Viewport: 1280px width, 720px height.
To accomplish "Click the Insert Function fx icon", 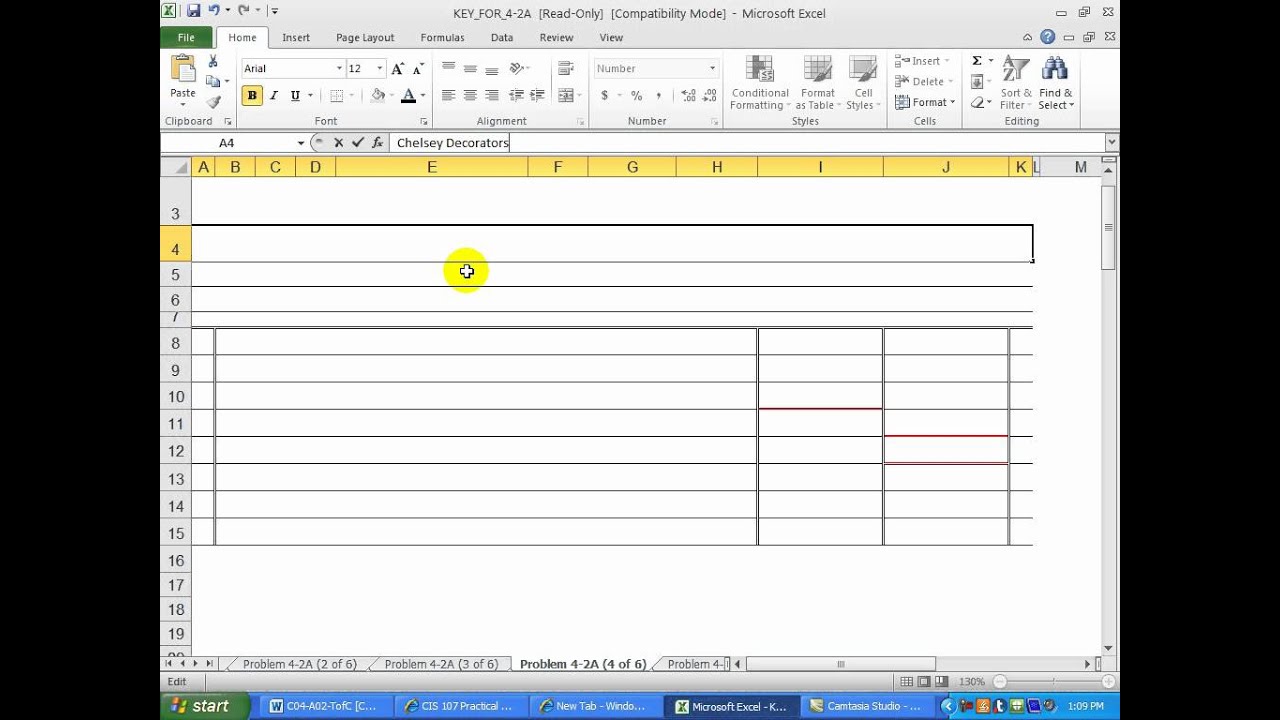I will click(x=377, y=143).
